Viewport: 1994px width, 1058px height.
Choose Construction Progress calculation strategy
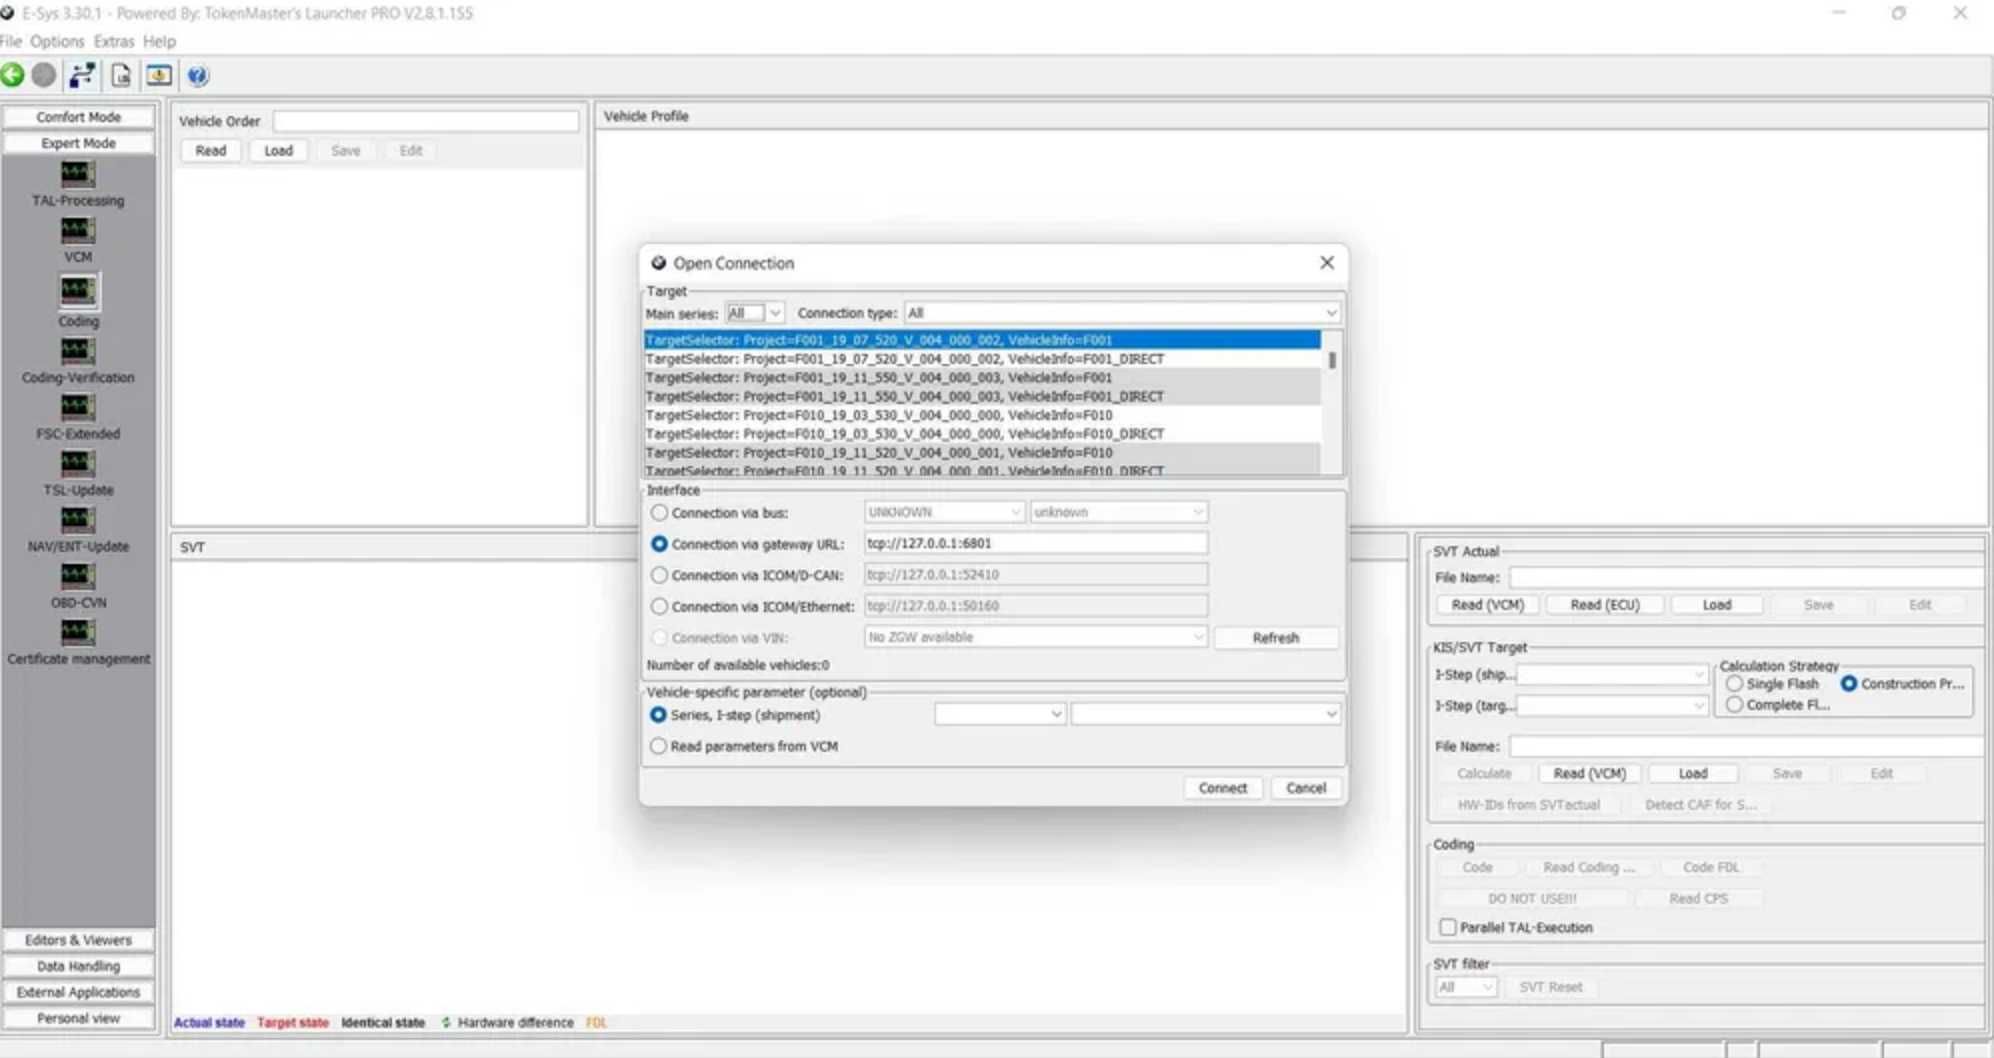pyautogui.click(x=1849, y=684)
